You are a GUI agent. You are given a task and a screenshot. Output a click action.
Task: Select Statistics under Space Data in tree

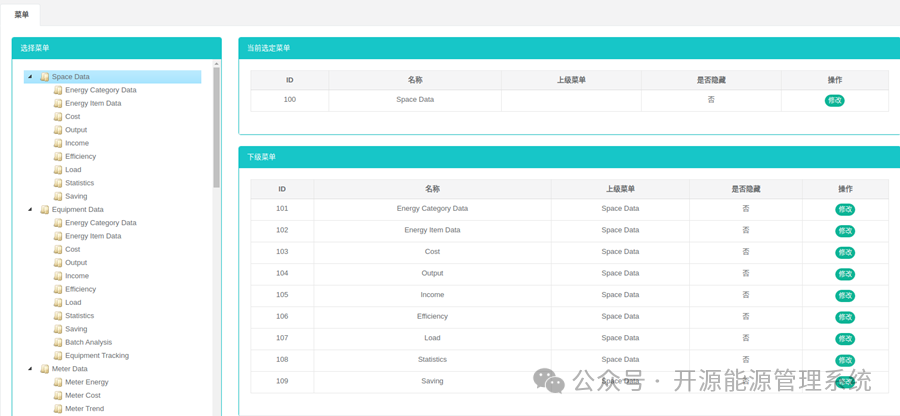79,183
